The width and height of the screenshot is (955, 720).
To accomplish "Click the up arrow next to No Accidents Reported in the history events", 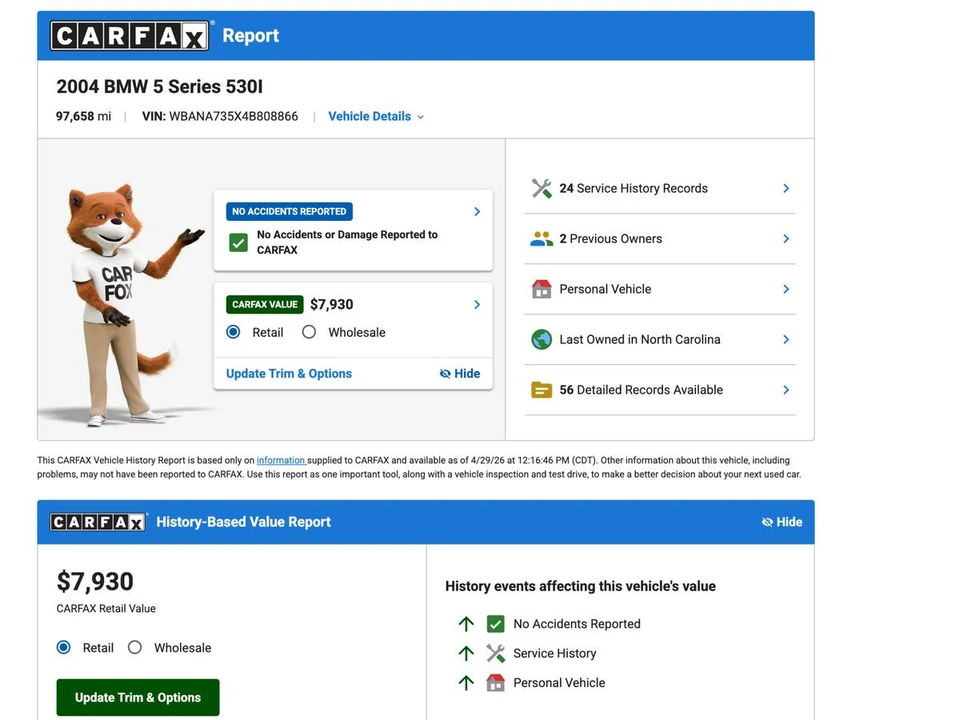I will tap(466, 624).
